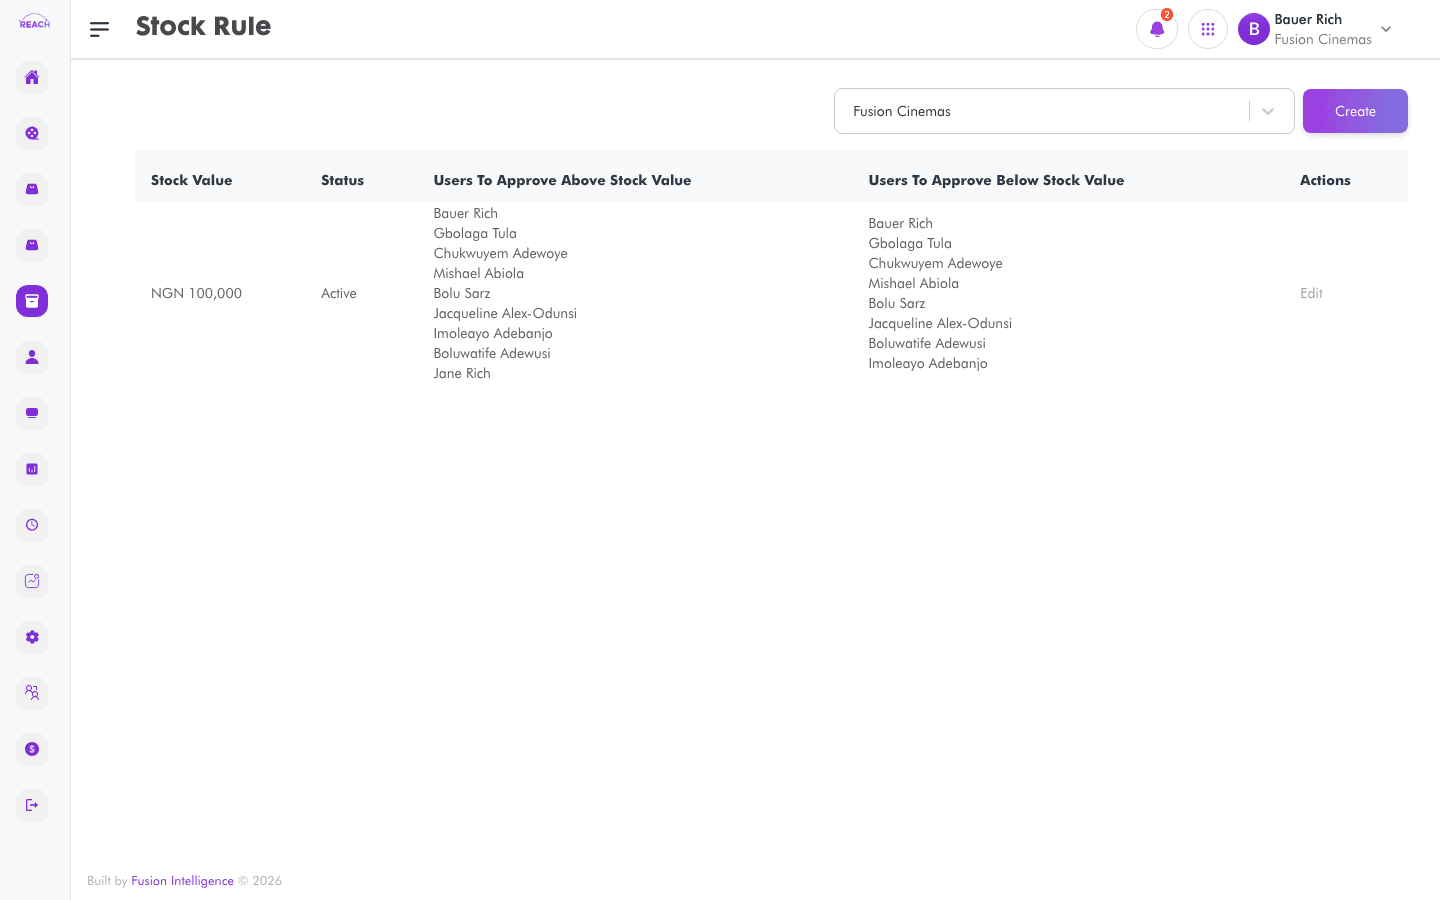
Task: Click the bar chart reports sidebar icon
Action: 32,469
